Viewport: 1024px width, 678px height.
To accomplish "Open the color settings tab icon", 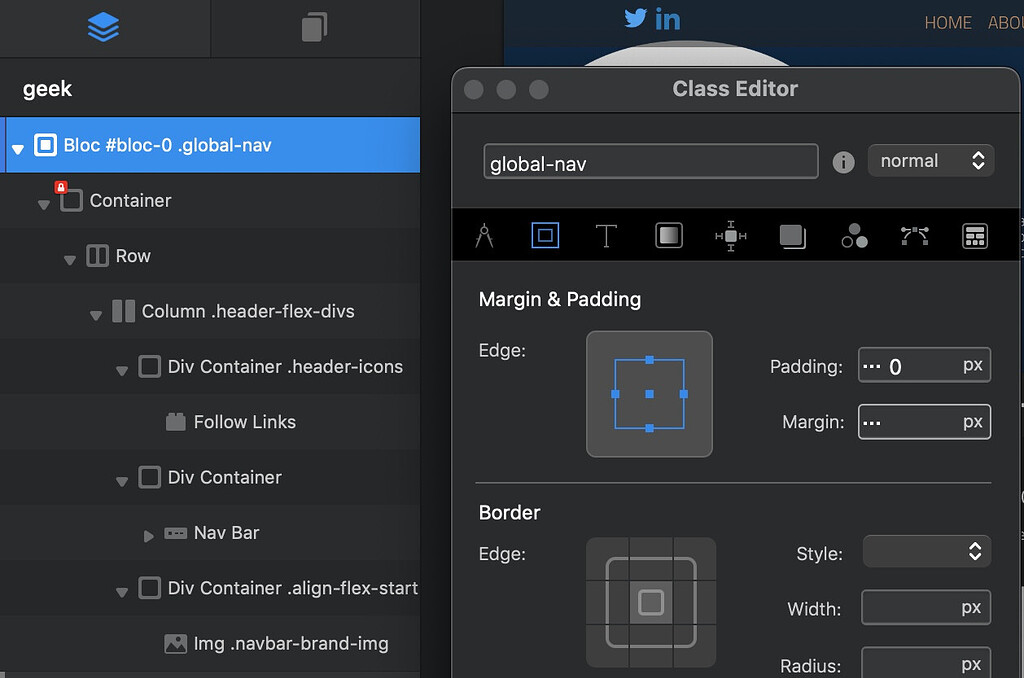I will (854, 236).
